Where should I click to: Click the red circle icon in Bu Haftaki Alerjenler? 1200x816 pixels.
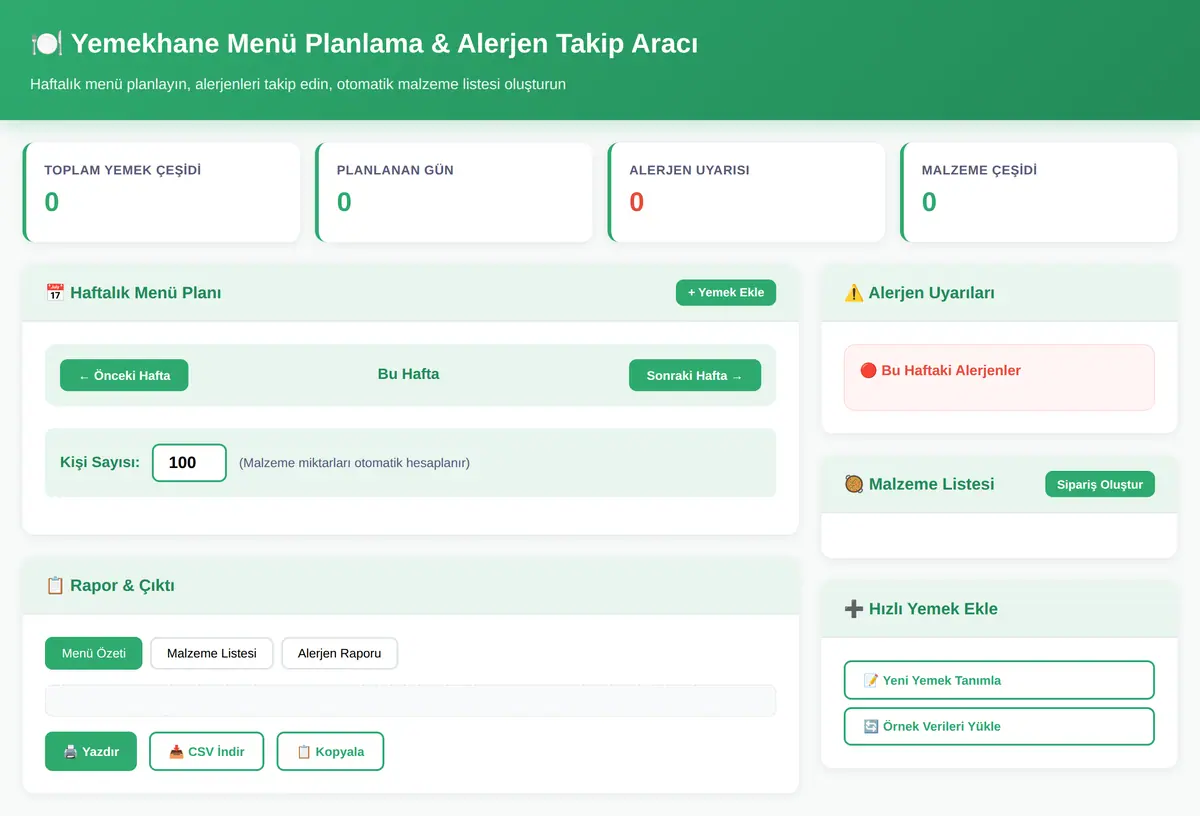(868, 370)
